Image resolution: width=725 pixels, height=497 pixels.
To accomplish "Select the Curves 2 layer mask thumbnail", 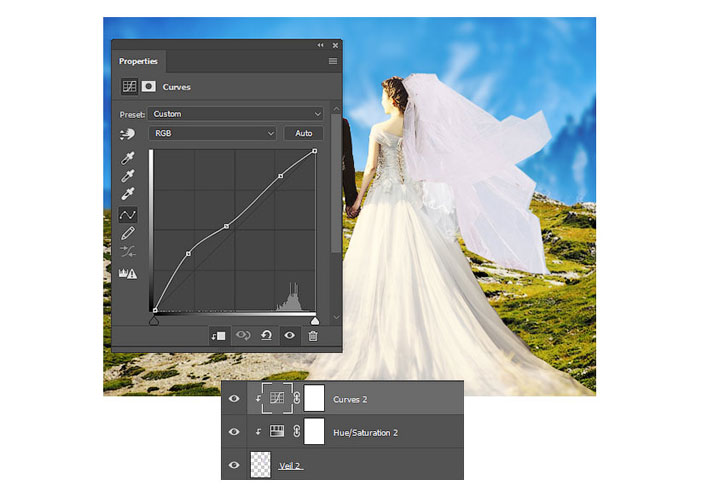I will pyautogui.click(x=314, y=398).
